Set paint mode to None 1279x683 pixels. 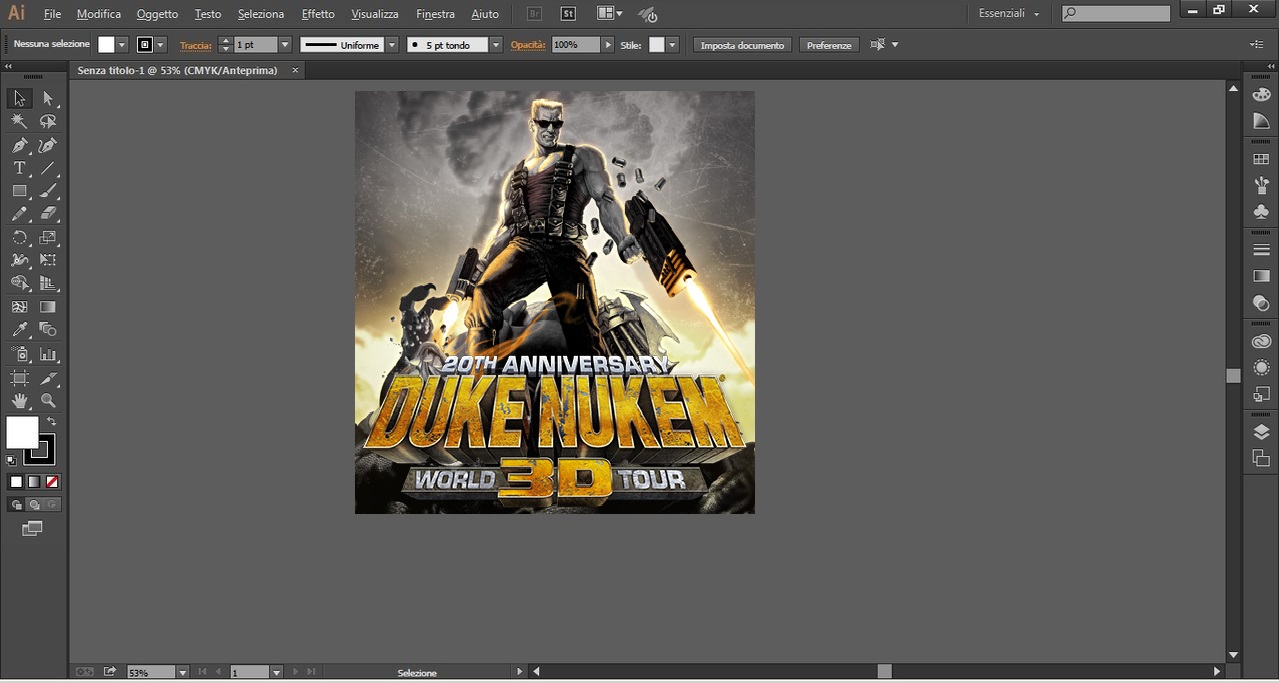pos(52,482)
